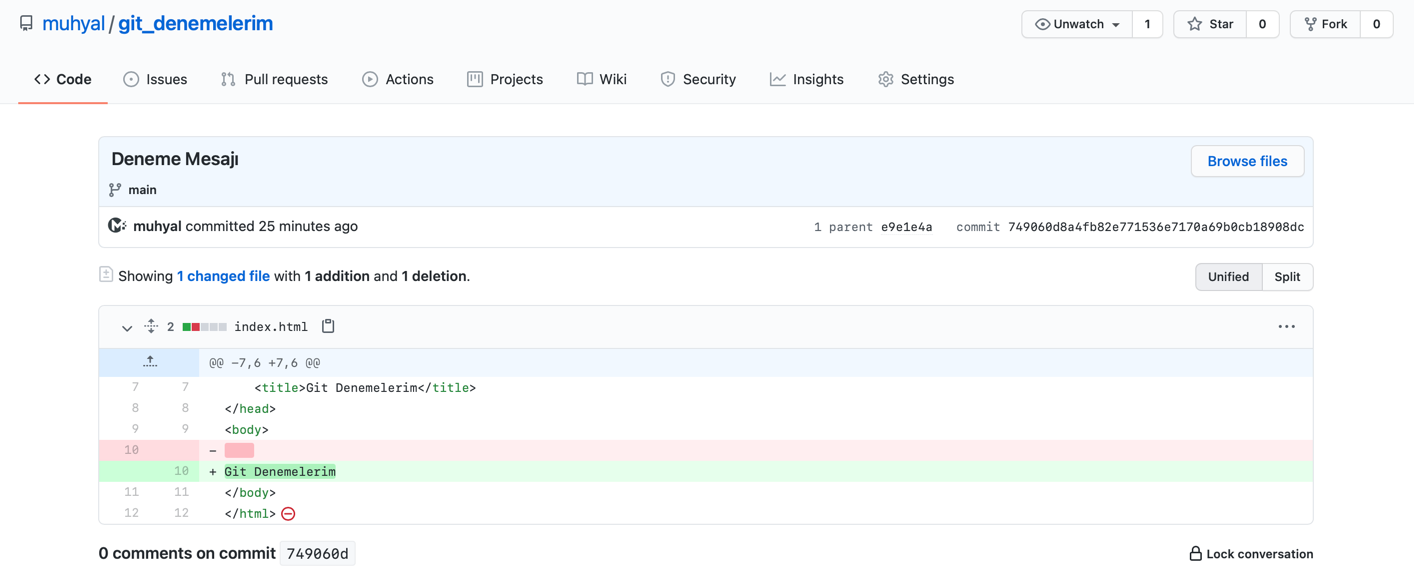1414x574 pixels.
Task: Expand all lines of index.html
Action: tap(151, 326)
